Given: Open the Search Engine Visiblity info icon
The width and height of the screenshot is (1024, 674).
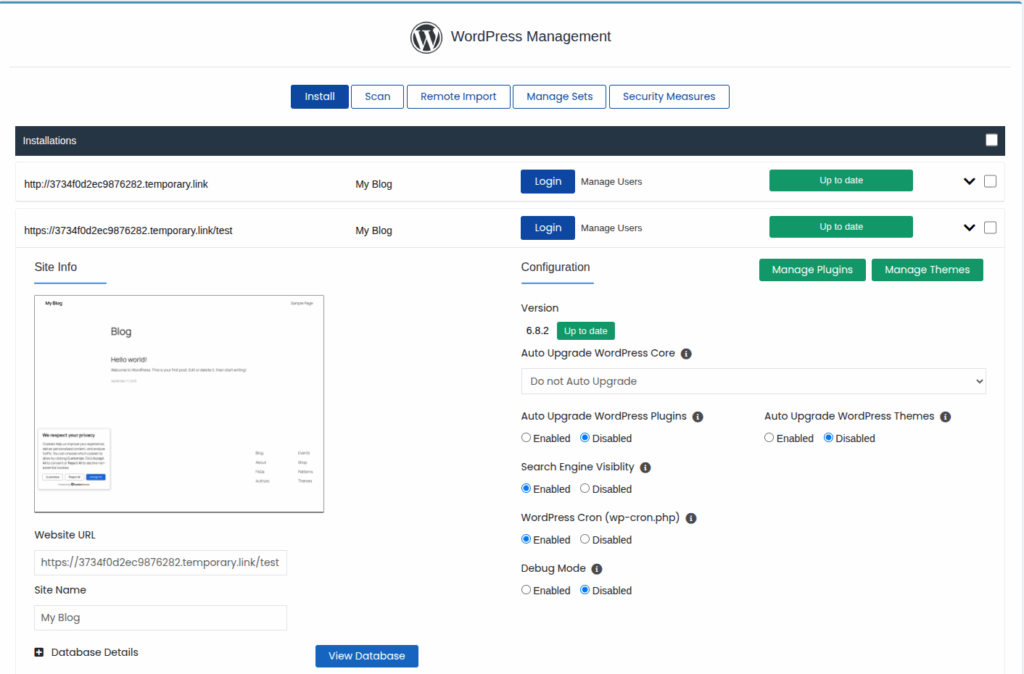Looking at the screenshot, I should 645,467.
